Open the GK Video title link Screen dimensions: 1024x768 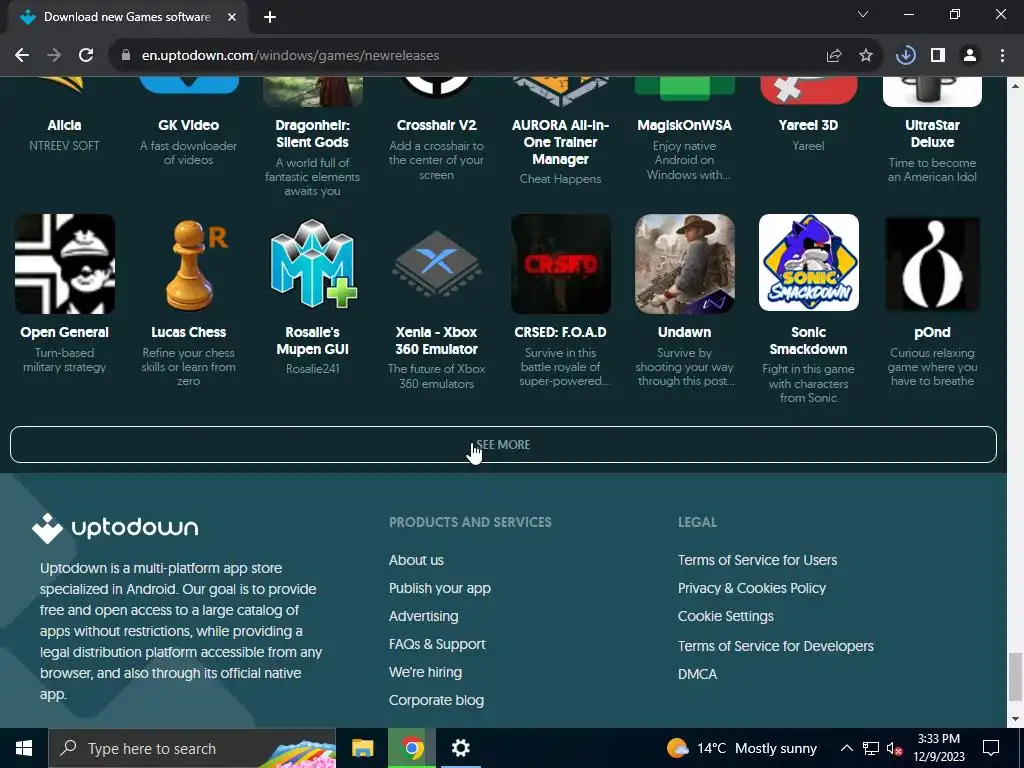(x=189, y=125)
